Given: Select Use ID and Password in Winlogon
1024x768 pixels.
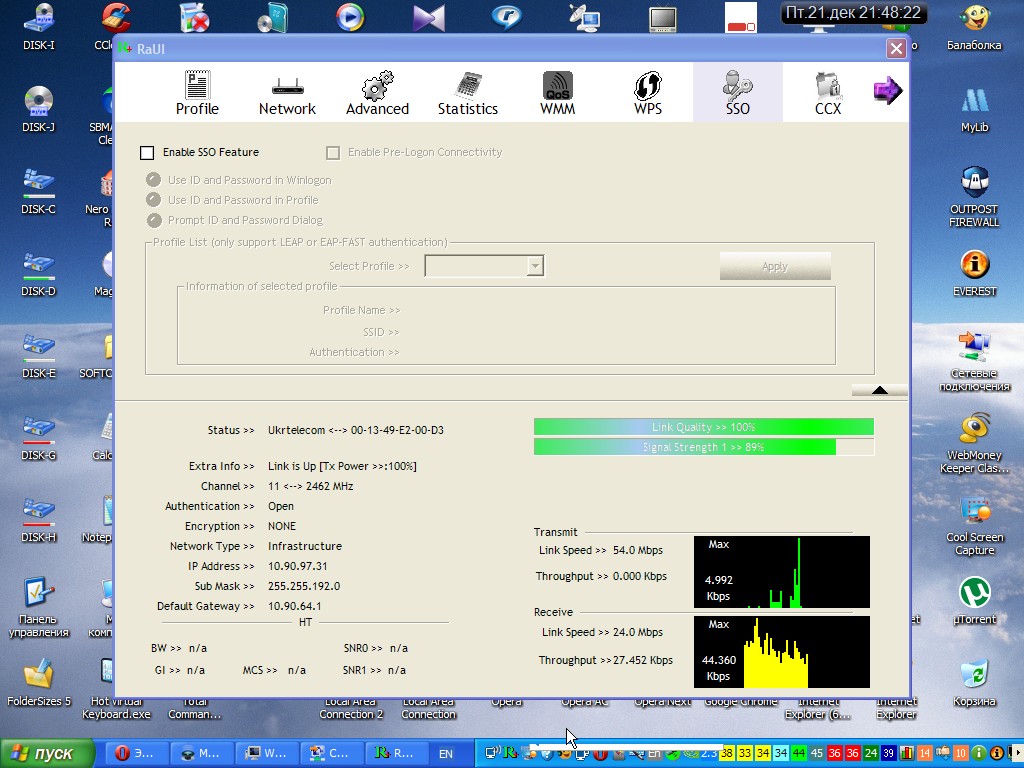Looking at the screenshot, I should click(x=154, y=180).
